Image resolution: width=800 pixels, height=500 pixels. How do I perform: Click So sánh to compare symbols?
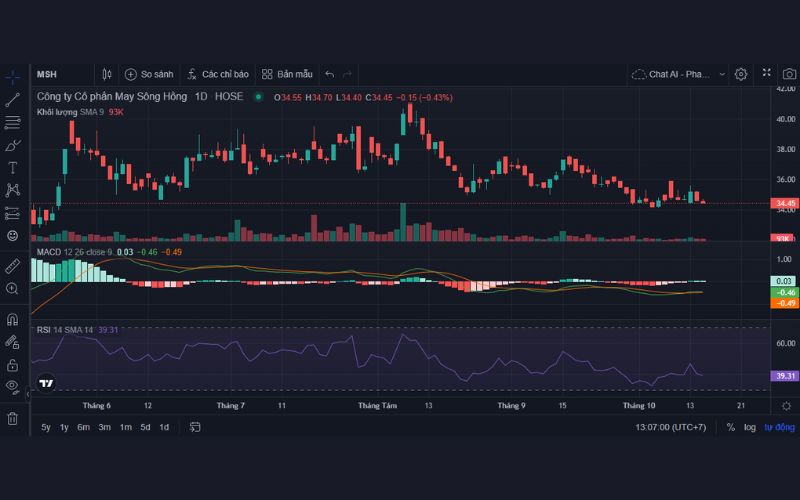149,74
